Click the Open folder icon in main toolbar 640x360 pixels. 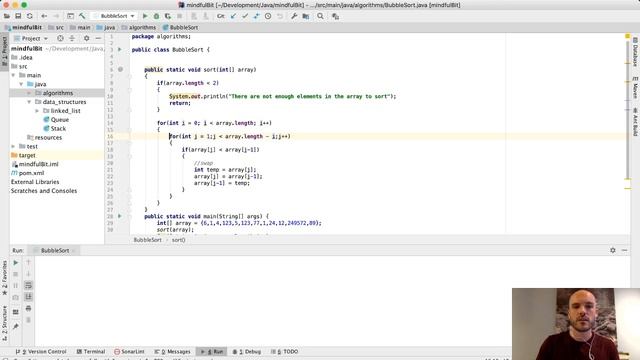pos(7,16)
